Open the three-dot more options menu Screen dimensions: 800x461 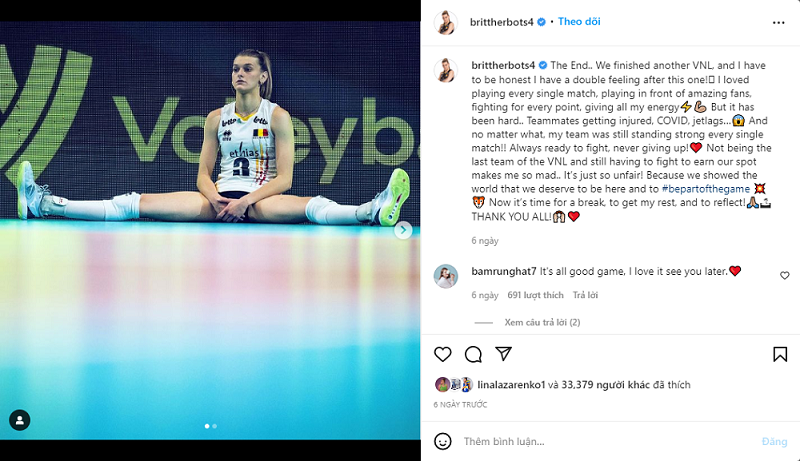tap(779, 22)
